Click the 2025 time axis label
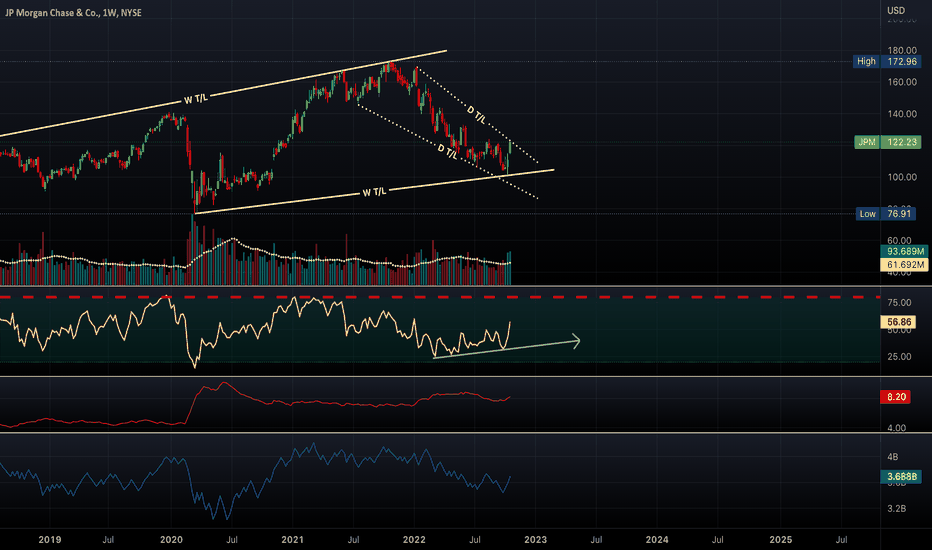This screenshot has width=932, height=550. click(x=780, y=540)
